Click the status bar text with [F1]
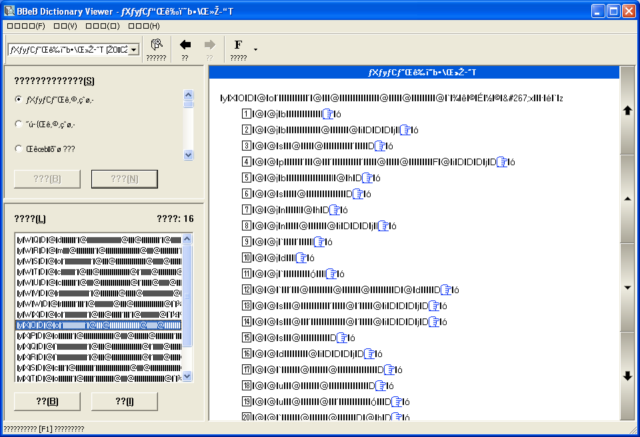 click(x=44, y=429)
